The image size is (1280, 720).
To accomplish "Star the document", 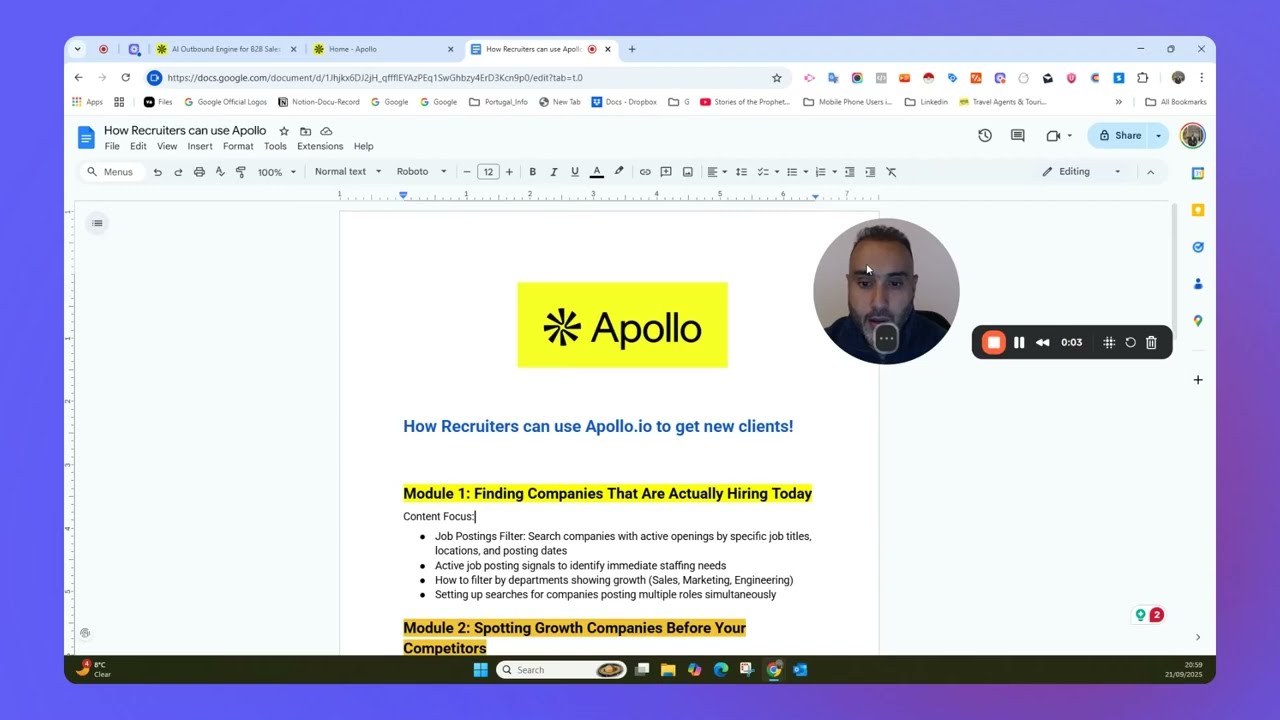I will (x=284, y=131).
